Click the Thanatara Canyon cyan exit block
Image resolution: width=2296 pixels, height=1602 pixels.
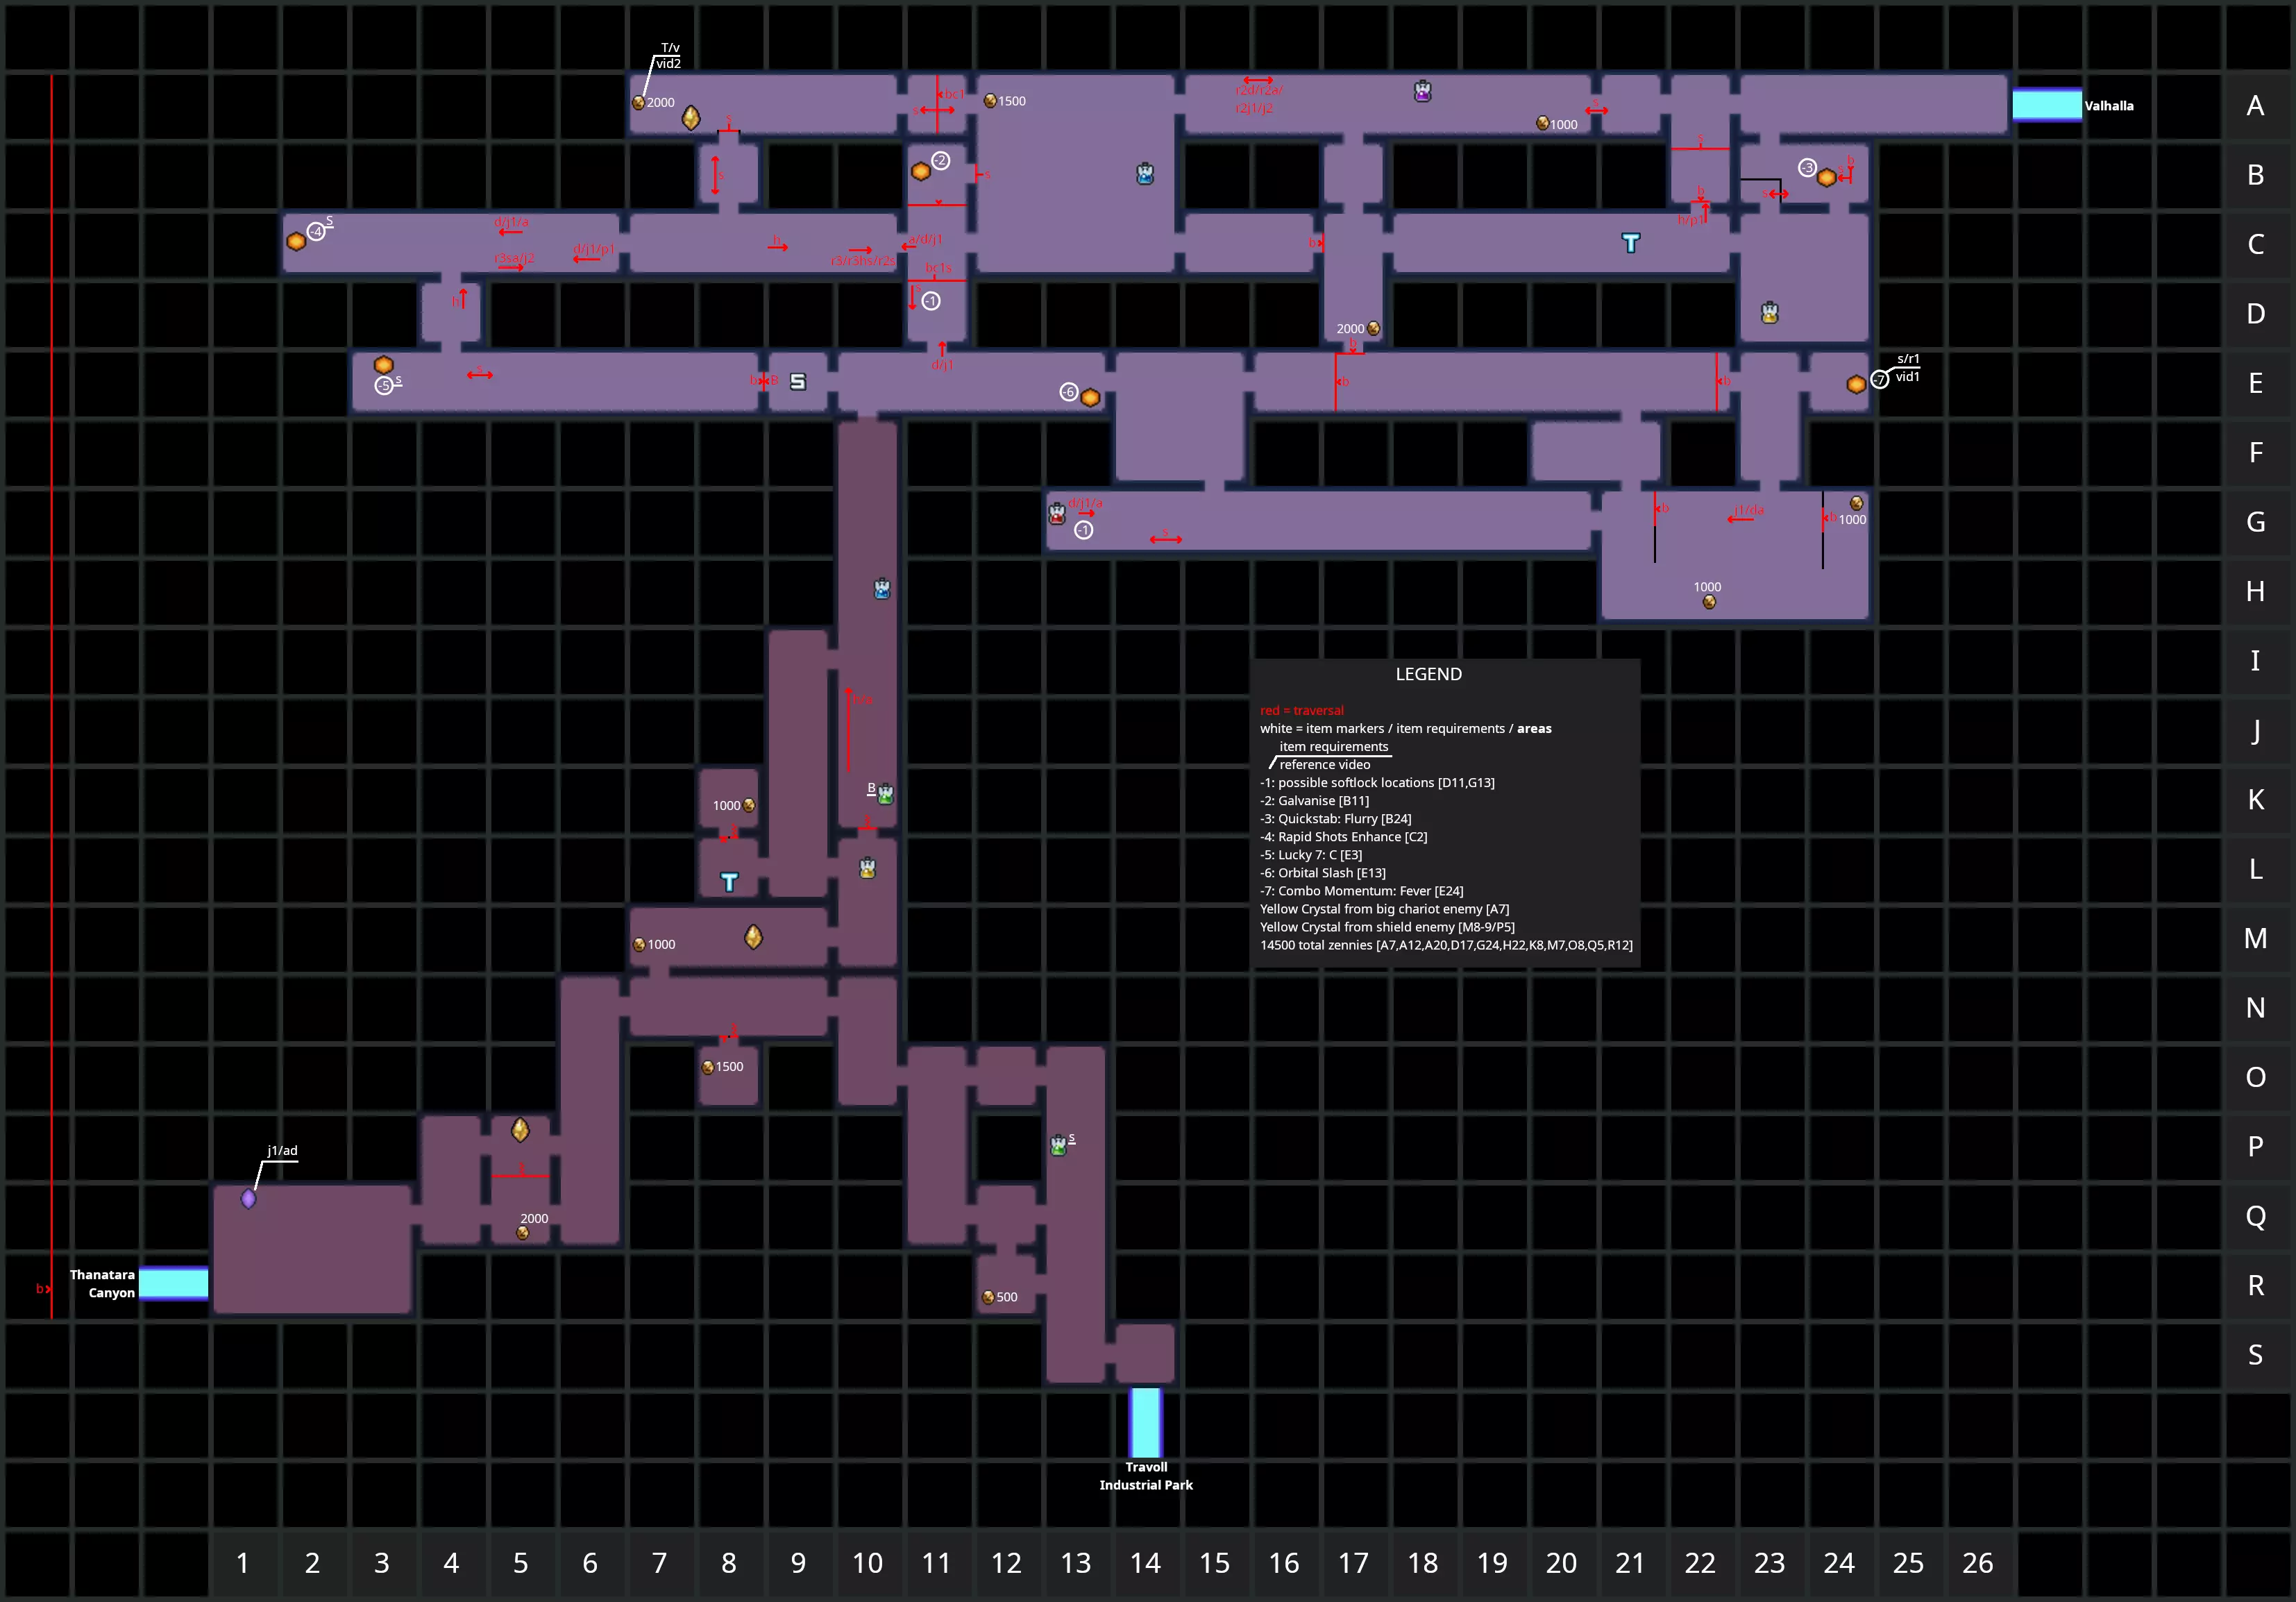click(173, 1283)
